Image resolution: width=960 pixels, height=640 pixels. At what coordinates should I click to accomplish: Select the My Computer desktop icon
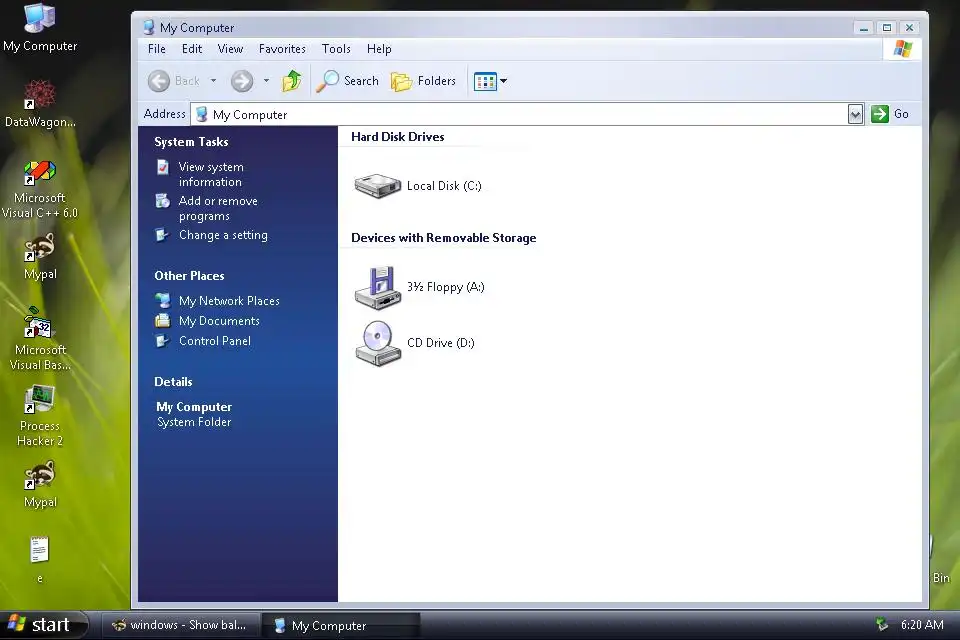click(40, 28)
